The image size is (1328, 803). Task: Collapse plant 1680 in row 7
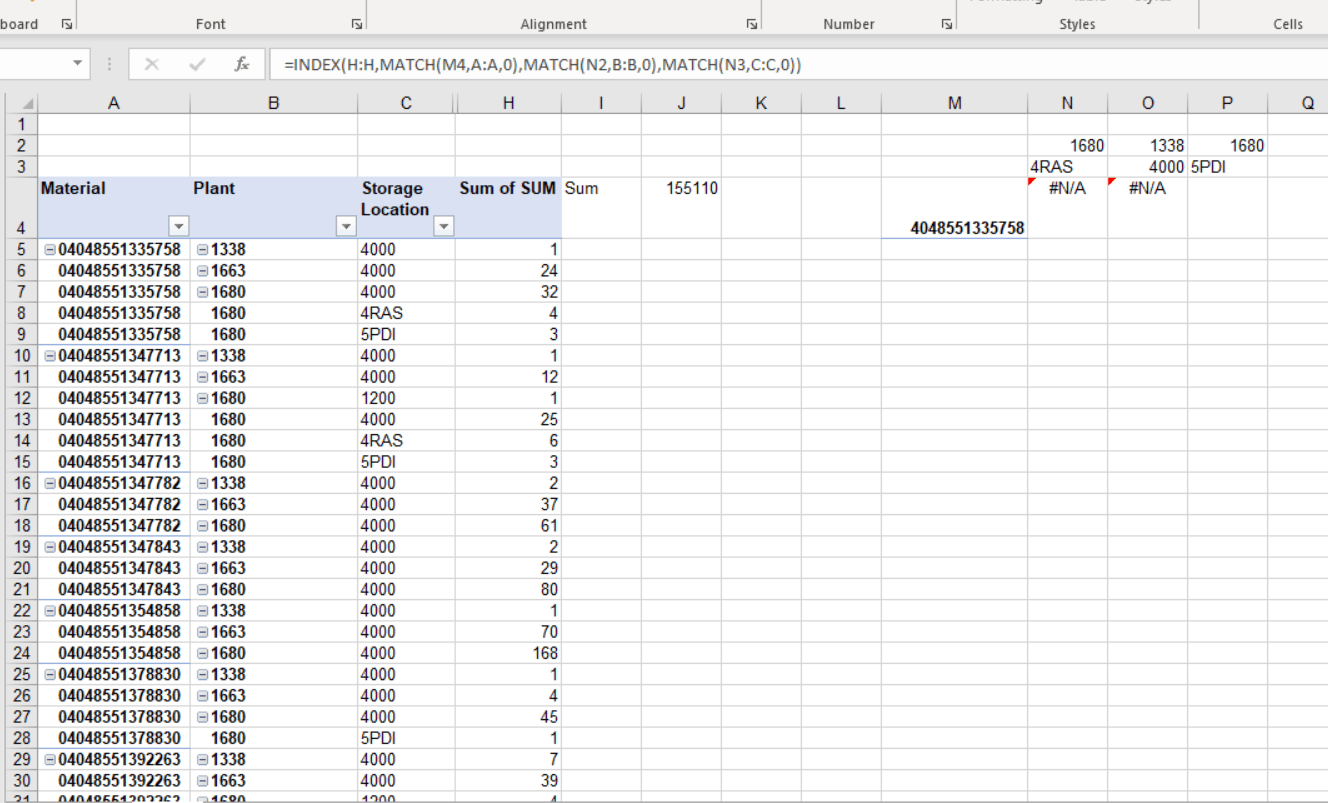tap(202, 292)
